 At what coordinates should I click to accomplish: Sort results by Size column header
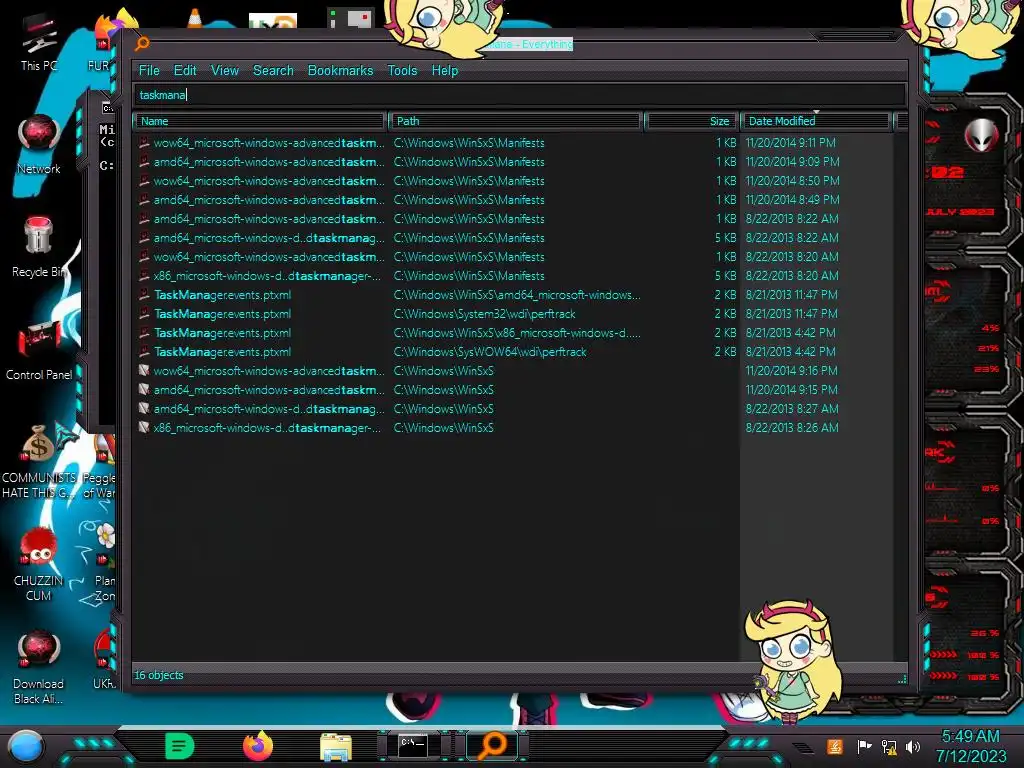pyautogui.click(x=692, y=121)
